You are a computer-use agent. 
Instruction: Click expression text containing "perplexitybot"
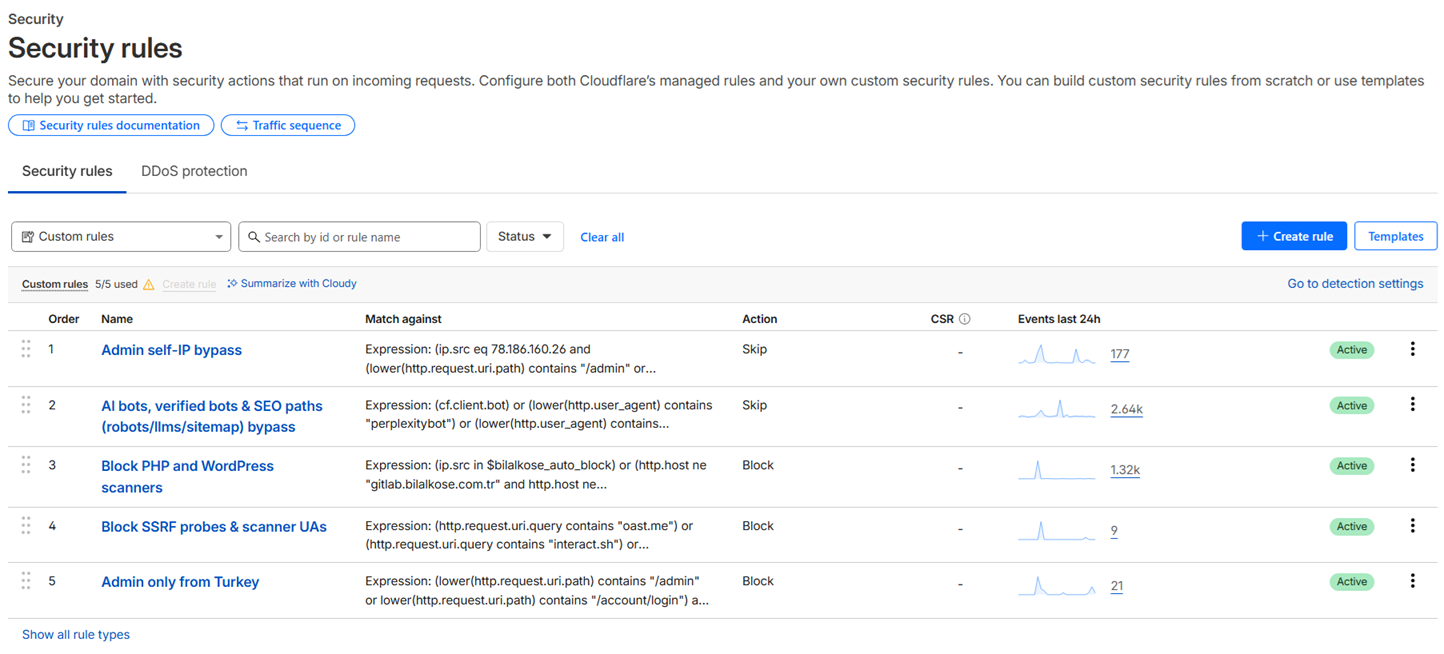pos(539,414)
